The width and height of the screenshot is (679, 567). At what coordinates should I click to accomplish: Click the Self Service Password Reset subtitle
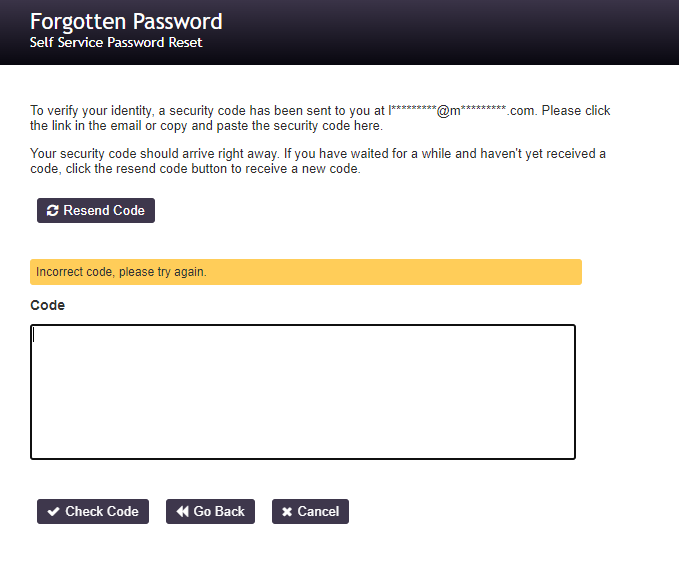[x=116, y=44]
